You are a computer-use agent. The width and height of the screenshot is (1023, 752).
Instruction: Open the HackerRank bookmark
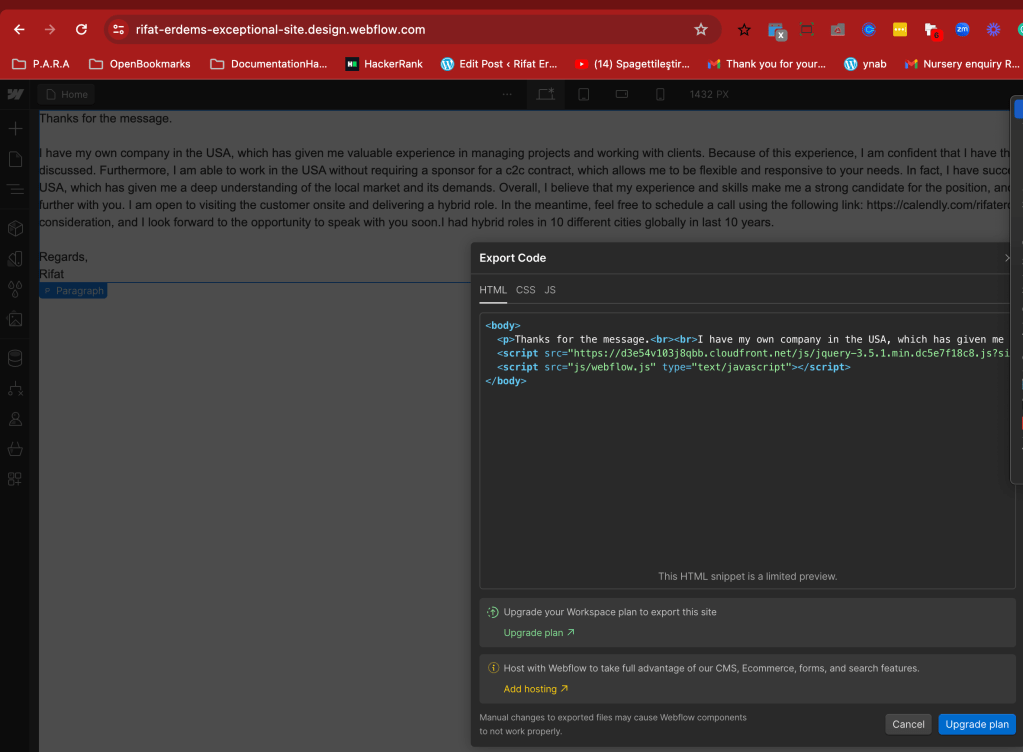tap(384, 64)
